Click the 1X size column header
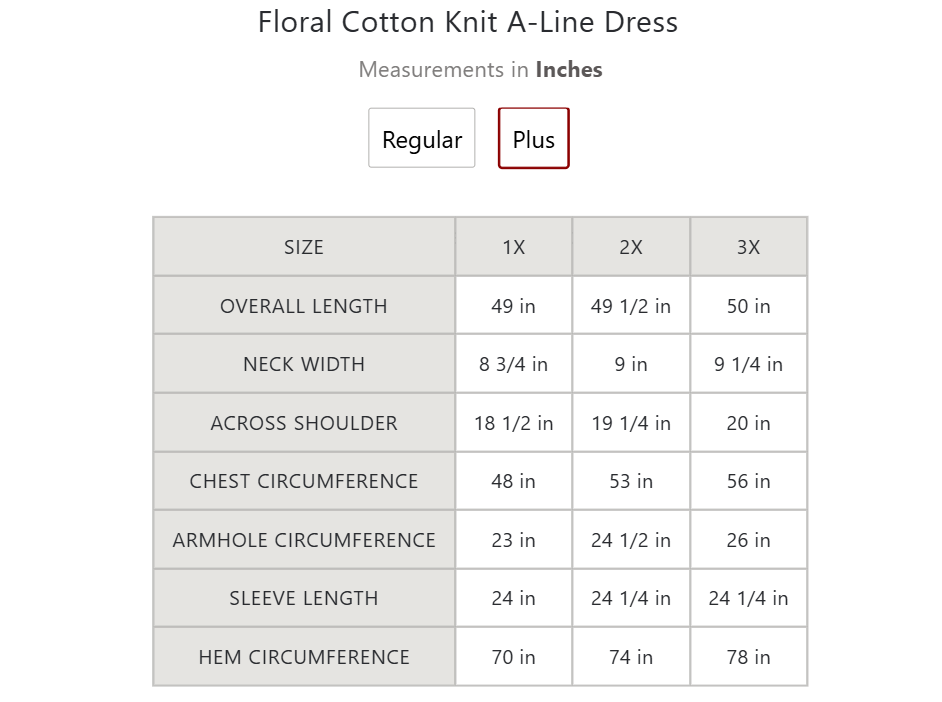 (514, 247)
